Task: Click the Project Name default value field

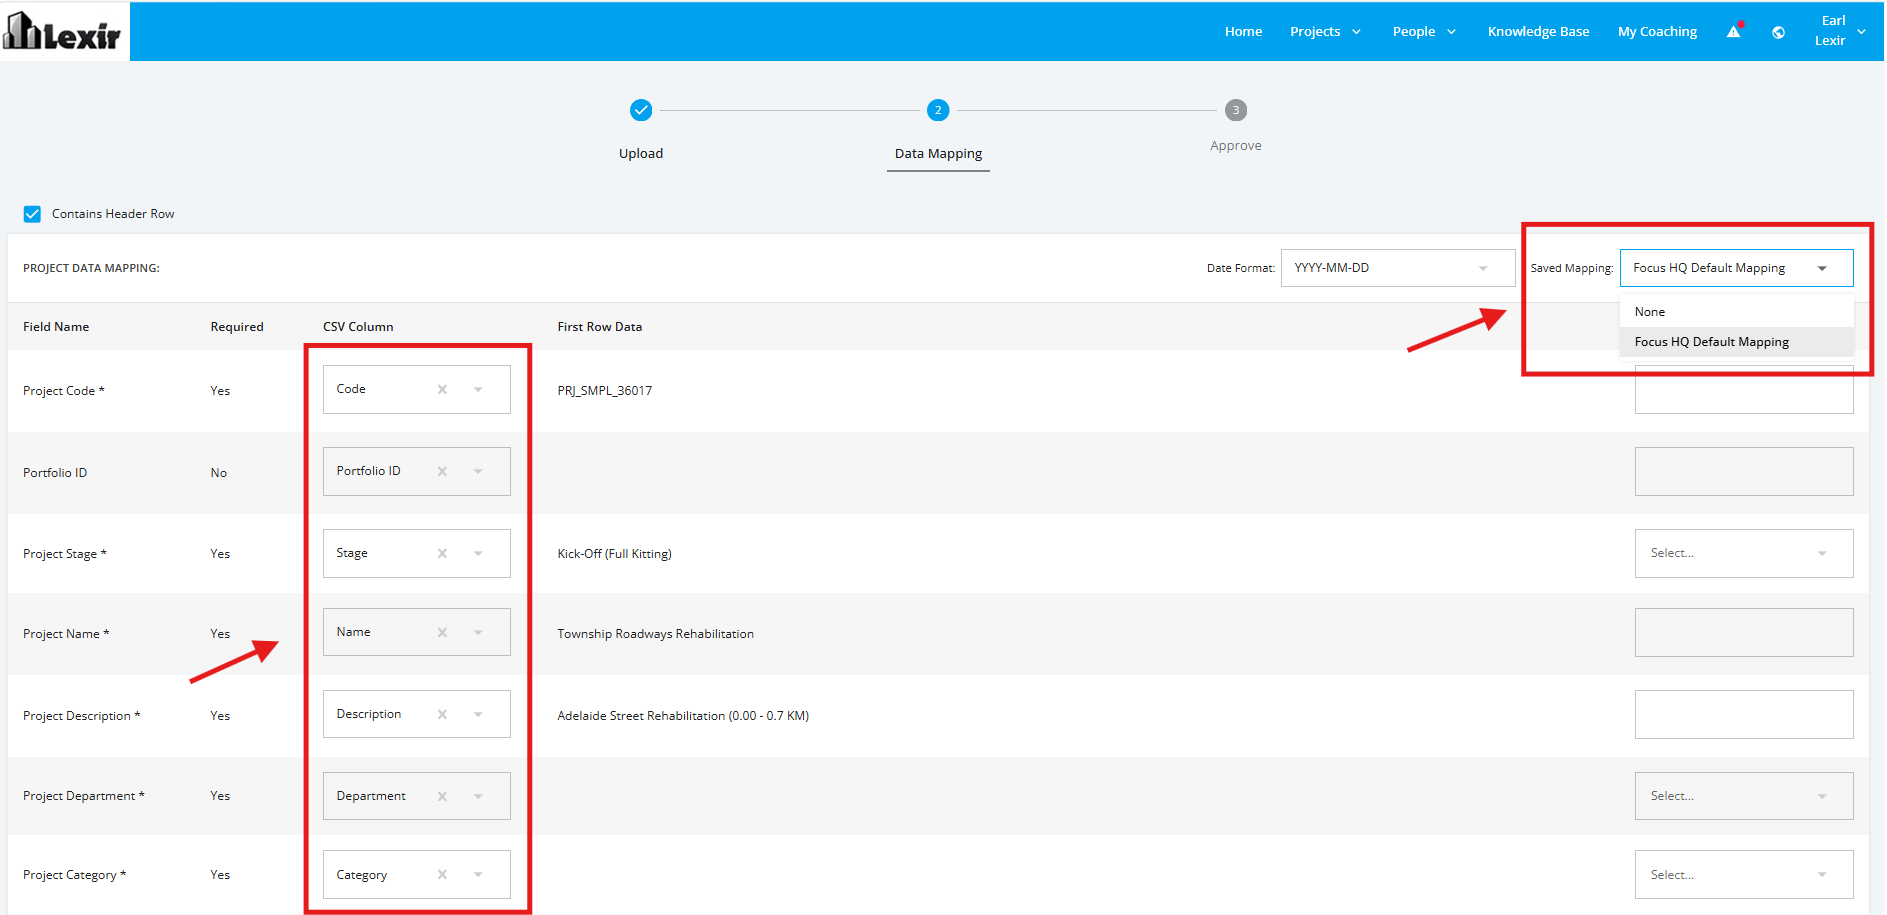Action: [1744, 632]
